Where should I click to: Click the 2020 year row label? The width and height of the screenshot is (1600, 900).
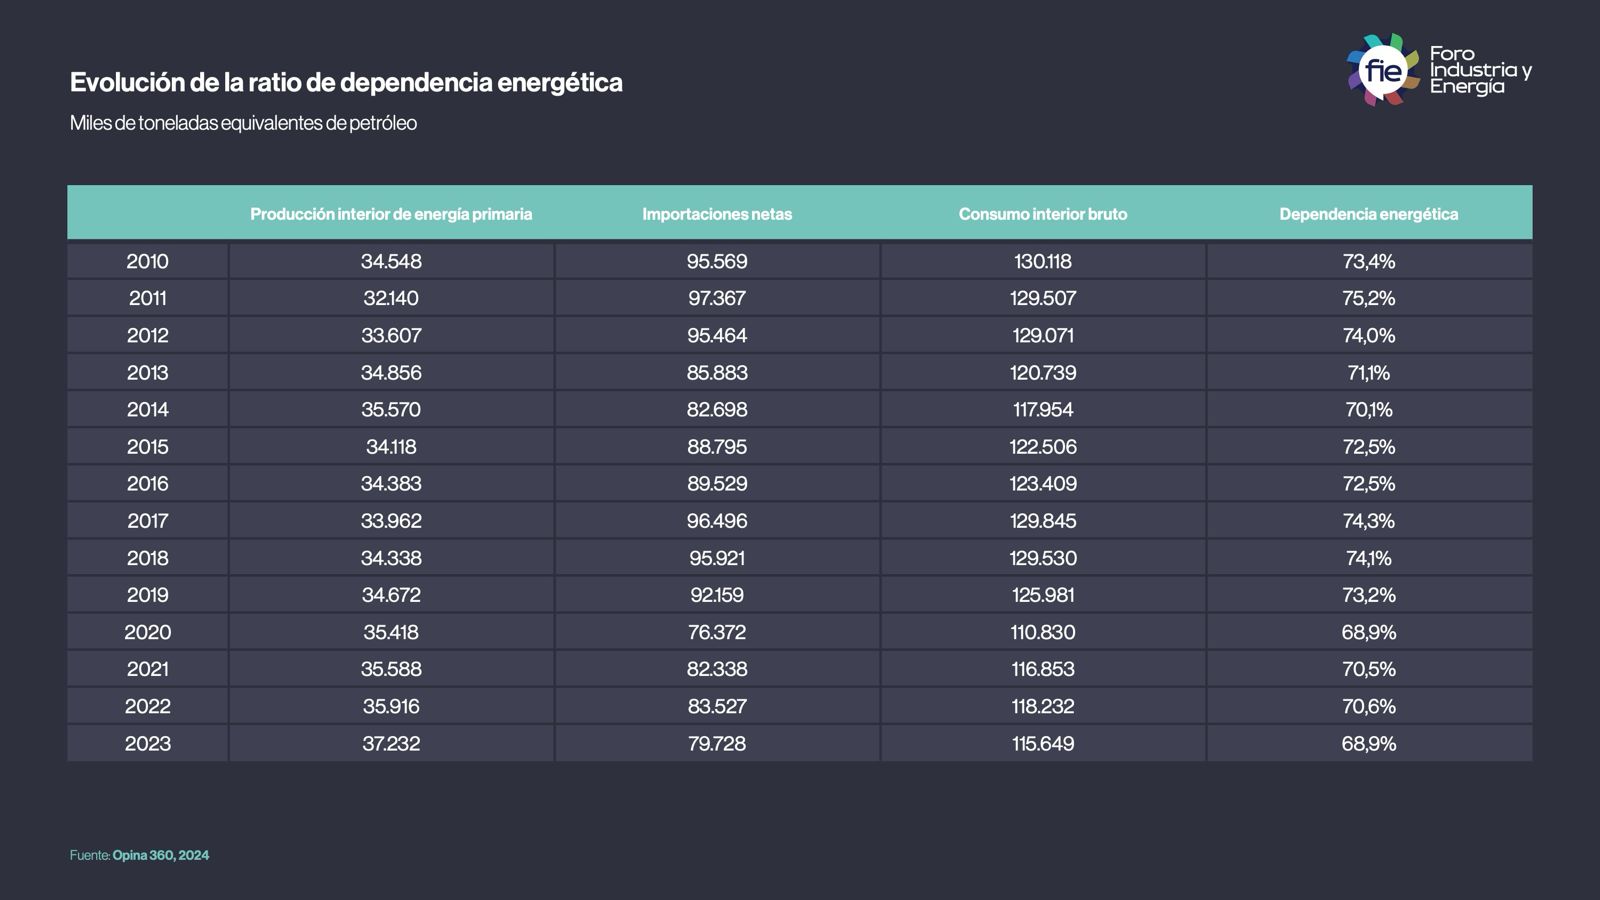click(x=147, y=632)
